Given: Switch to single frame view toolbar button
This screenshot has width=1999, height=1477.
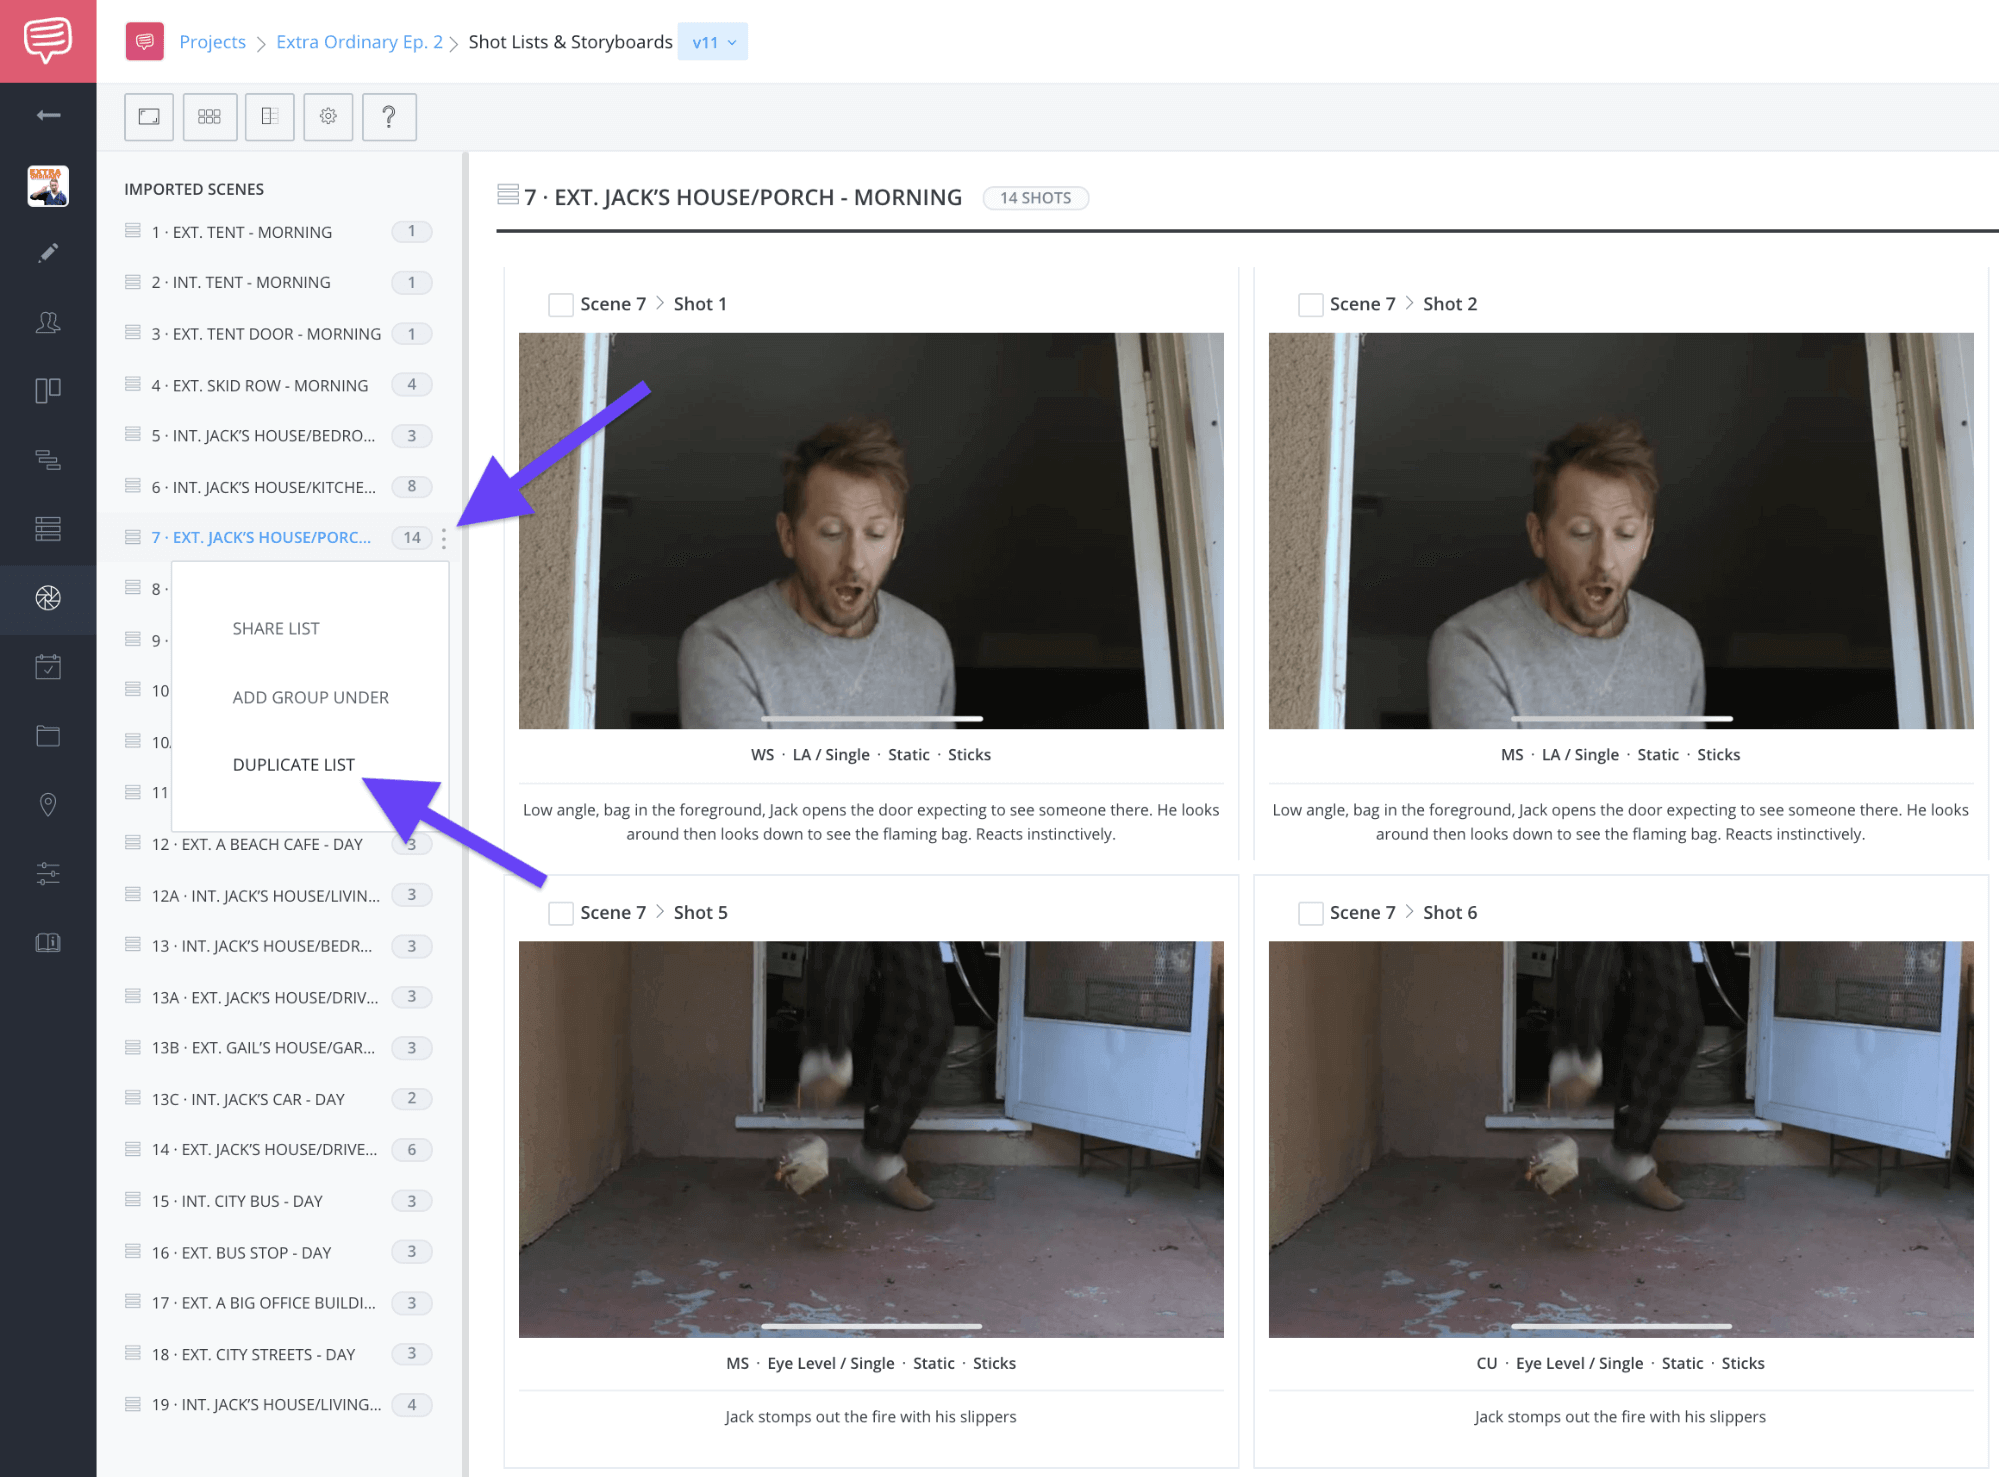Looking at the screenshot, I should point(149,117).
